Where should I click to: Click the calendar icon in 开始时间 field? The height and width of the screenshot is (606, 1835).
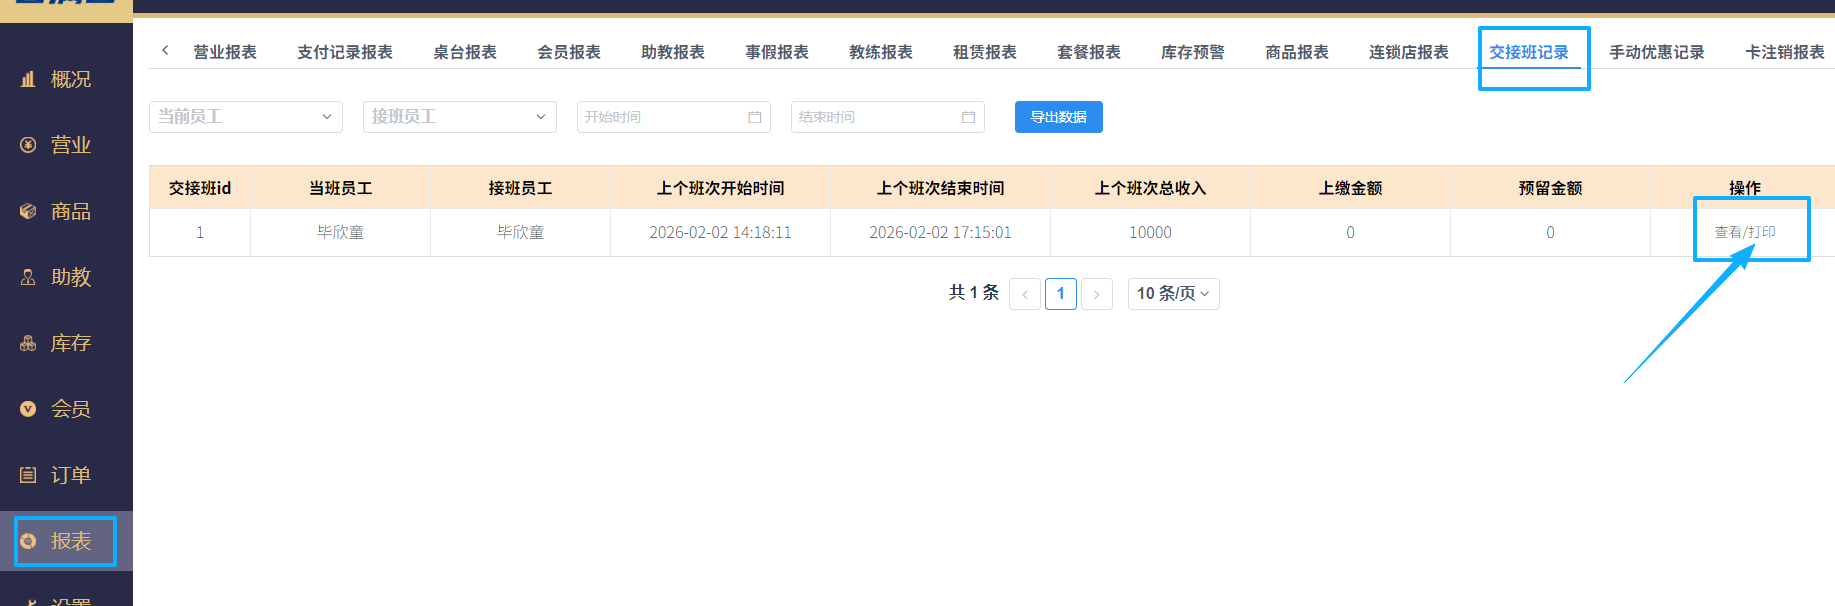coord(755,117)
